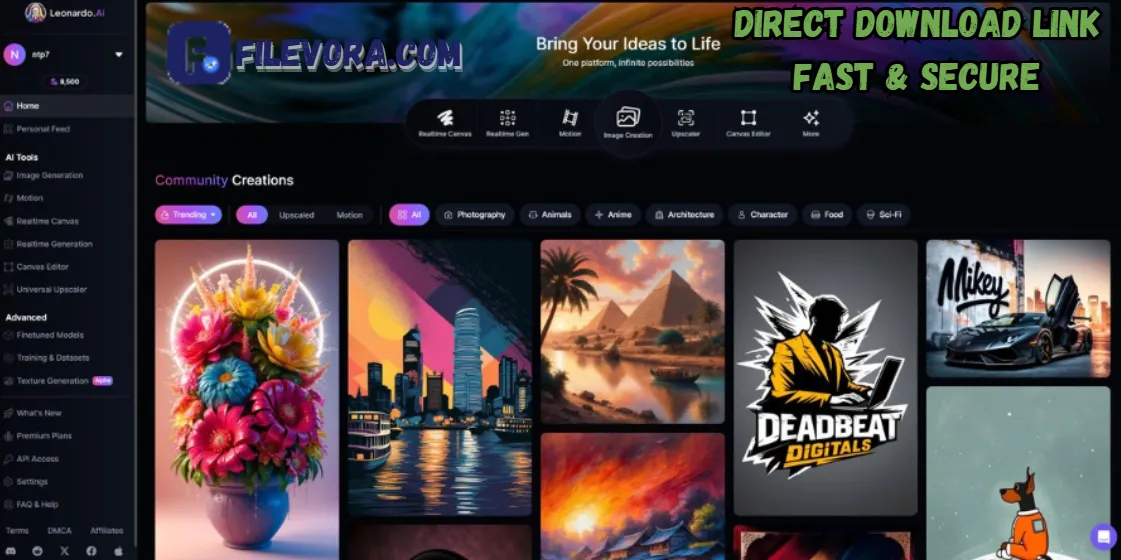This screenshot has height=560, width=1121.
Task: Open the fiery sunset village painting
Action: pyautogui.click(x=633, y=496)
